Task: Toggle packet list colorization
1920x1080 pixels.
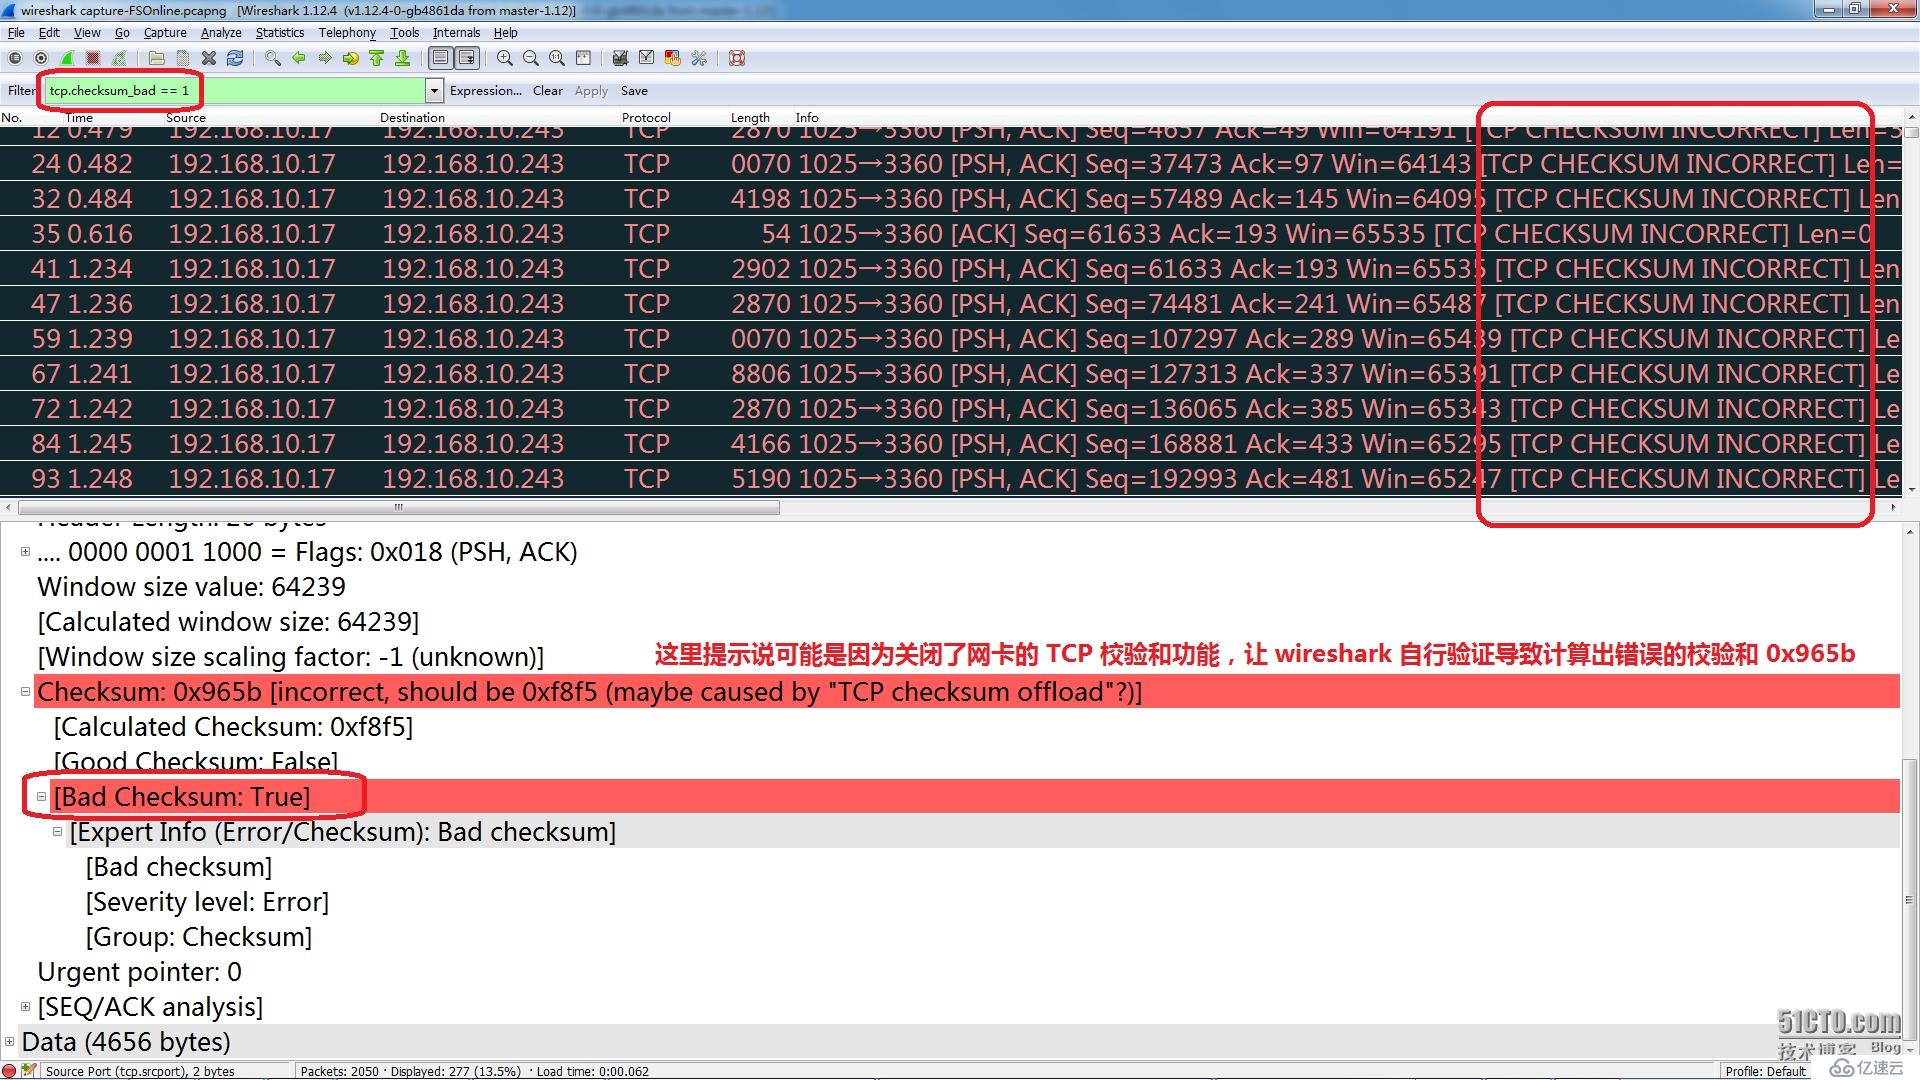Action: click(x=440, y=58)
